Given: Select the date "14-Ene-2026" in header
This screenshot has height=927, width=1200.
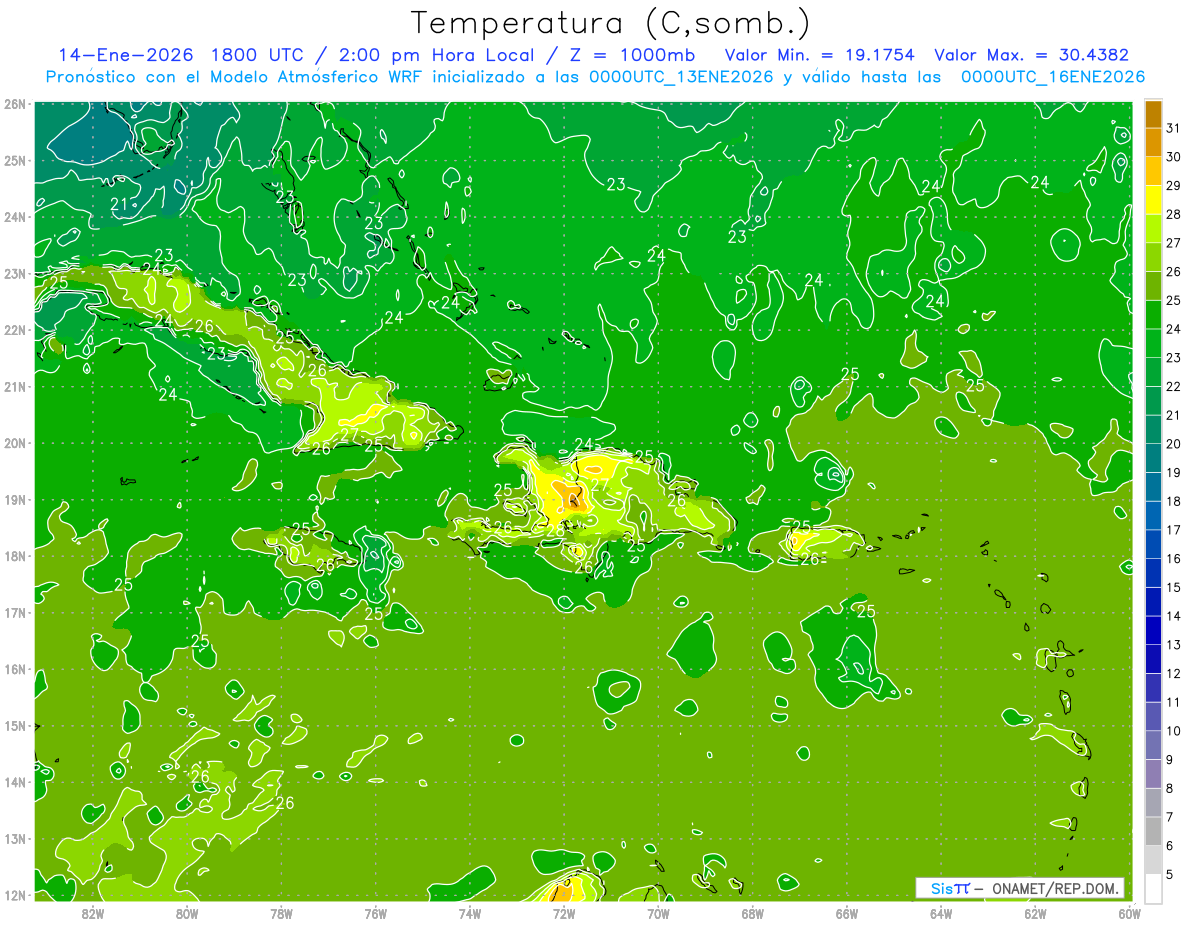Looking at the screenshot, I should tap(127, 55).
